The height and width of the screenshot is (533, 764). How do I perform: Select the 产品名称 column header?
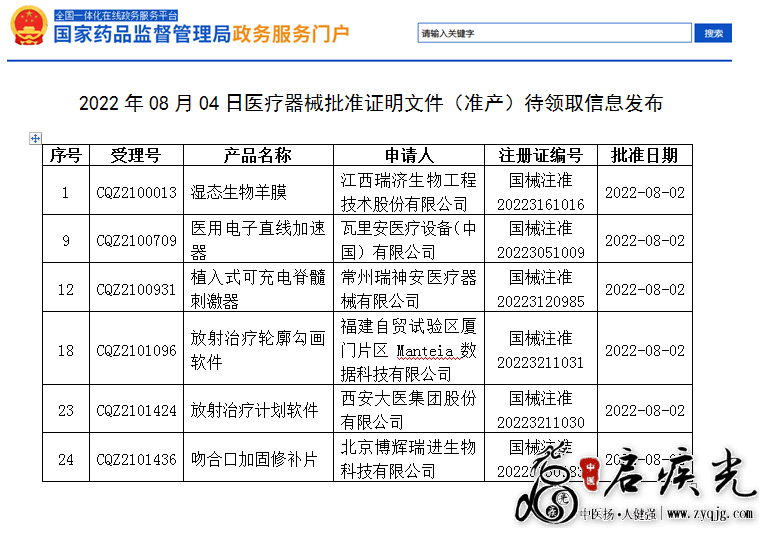tap(257, 155)
